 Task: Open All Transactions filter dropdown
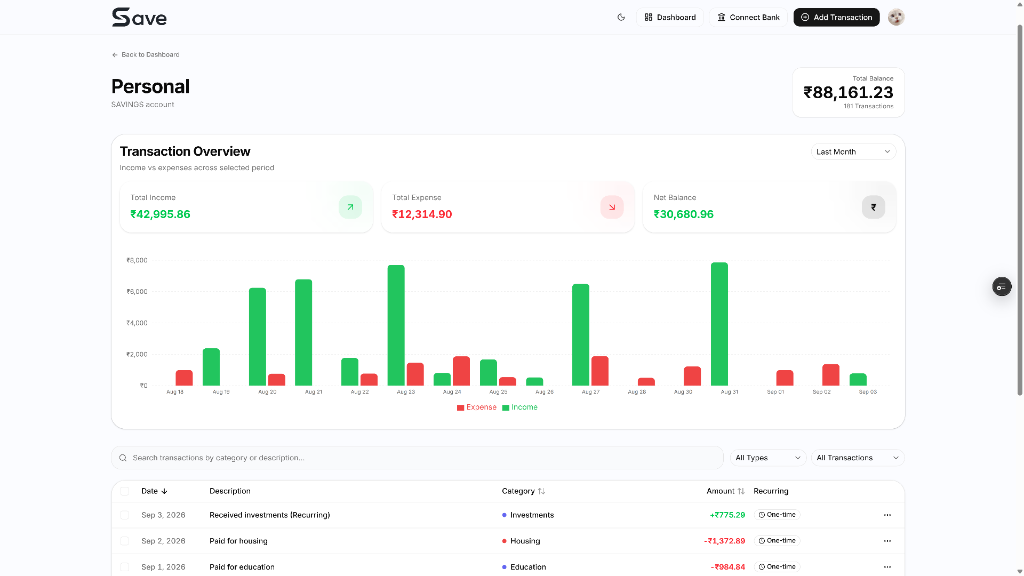pos(857,458)
